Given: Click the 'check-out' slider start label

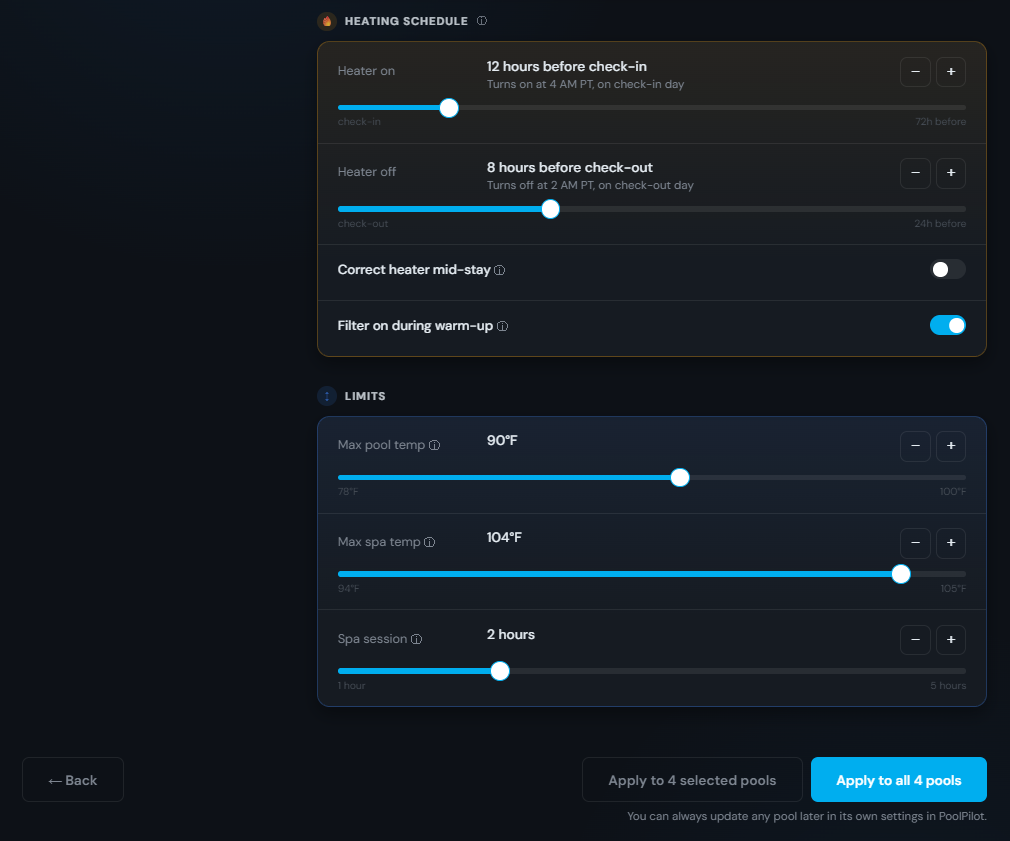Looking at the screenshot, I should coord(363,224).
